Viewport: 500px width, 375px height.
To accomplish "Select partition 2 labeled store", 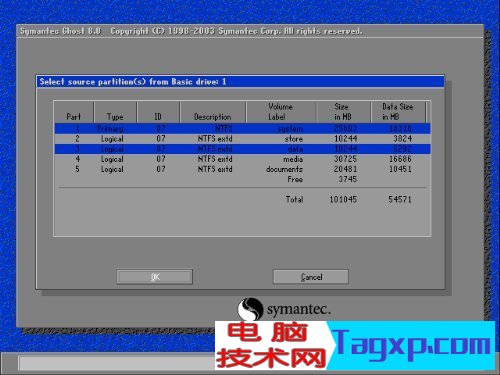I will click(243, 139).
